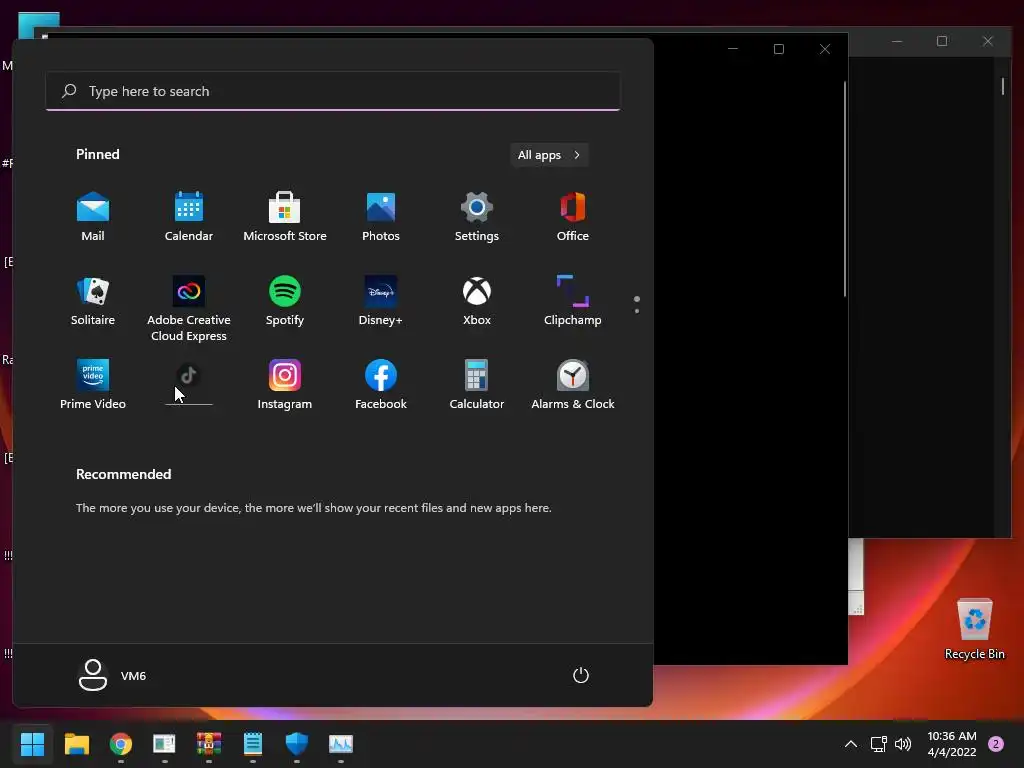
Task: Open the Photos app
Action: (x=381, y=217)
